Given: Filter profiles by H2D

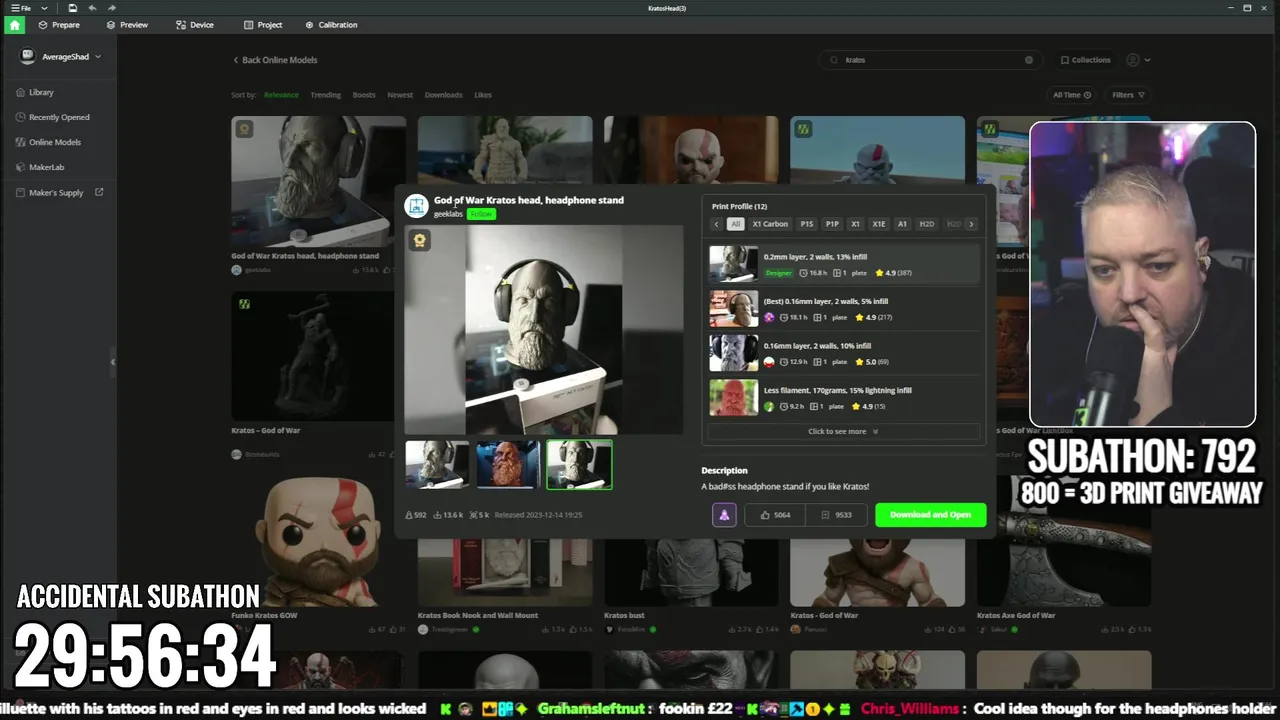Looking at the screenshot, I should [x=927, y=224].
